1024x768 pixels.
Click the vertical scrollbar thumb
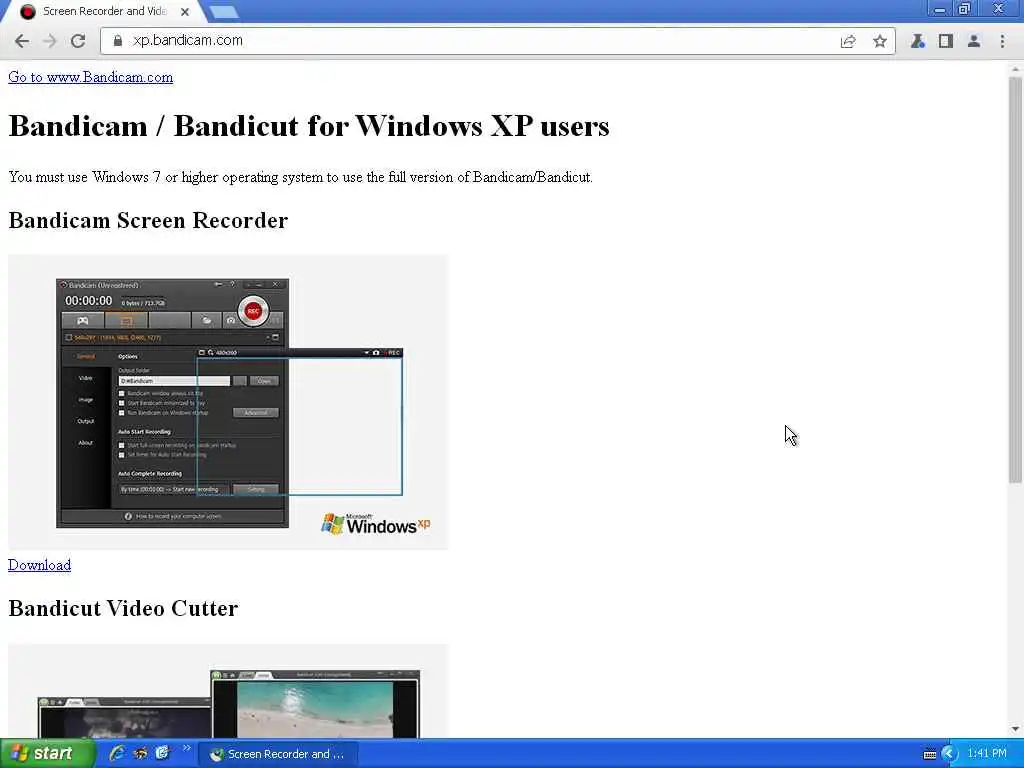(x=1016, y=280)
